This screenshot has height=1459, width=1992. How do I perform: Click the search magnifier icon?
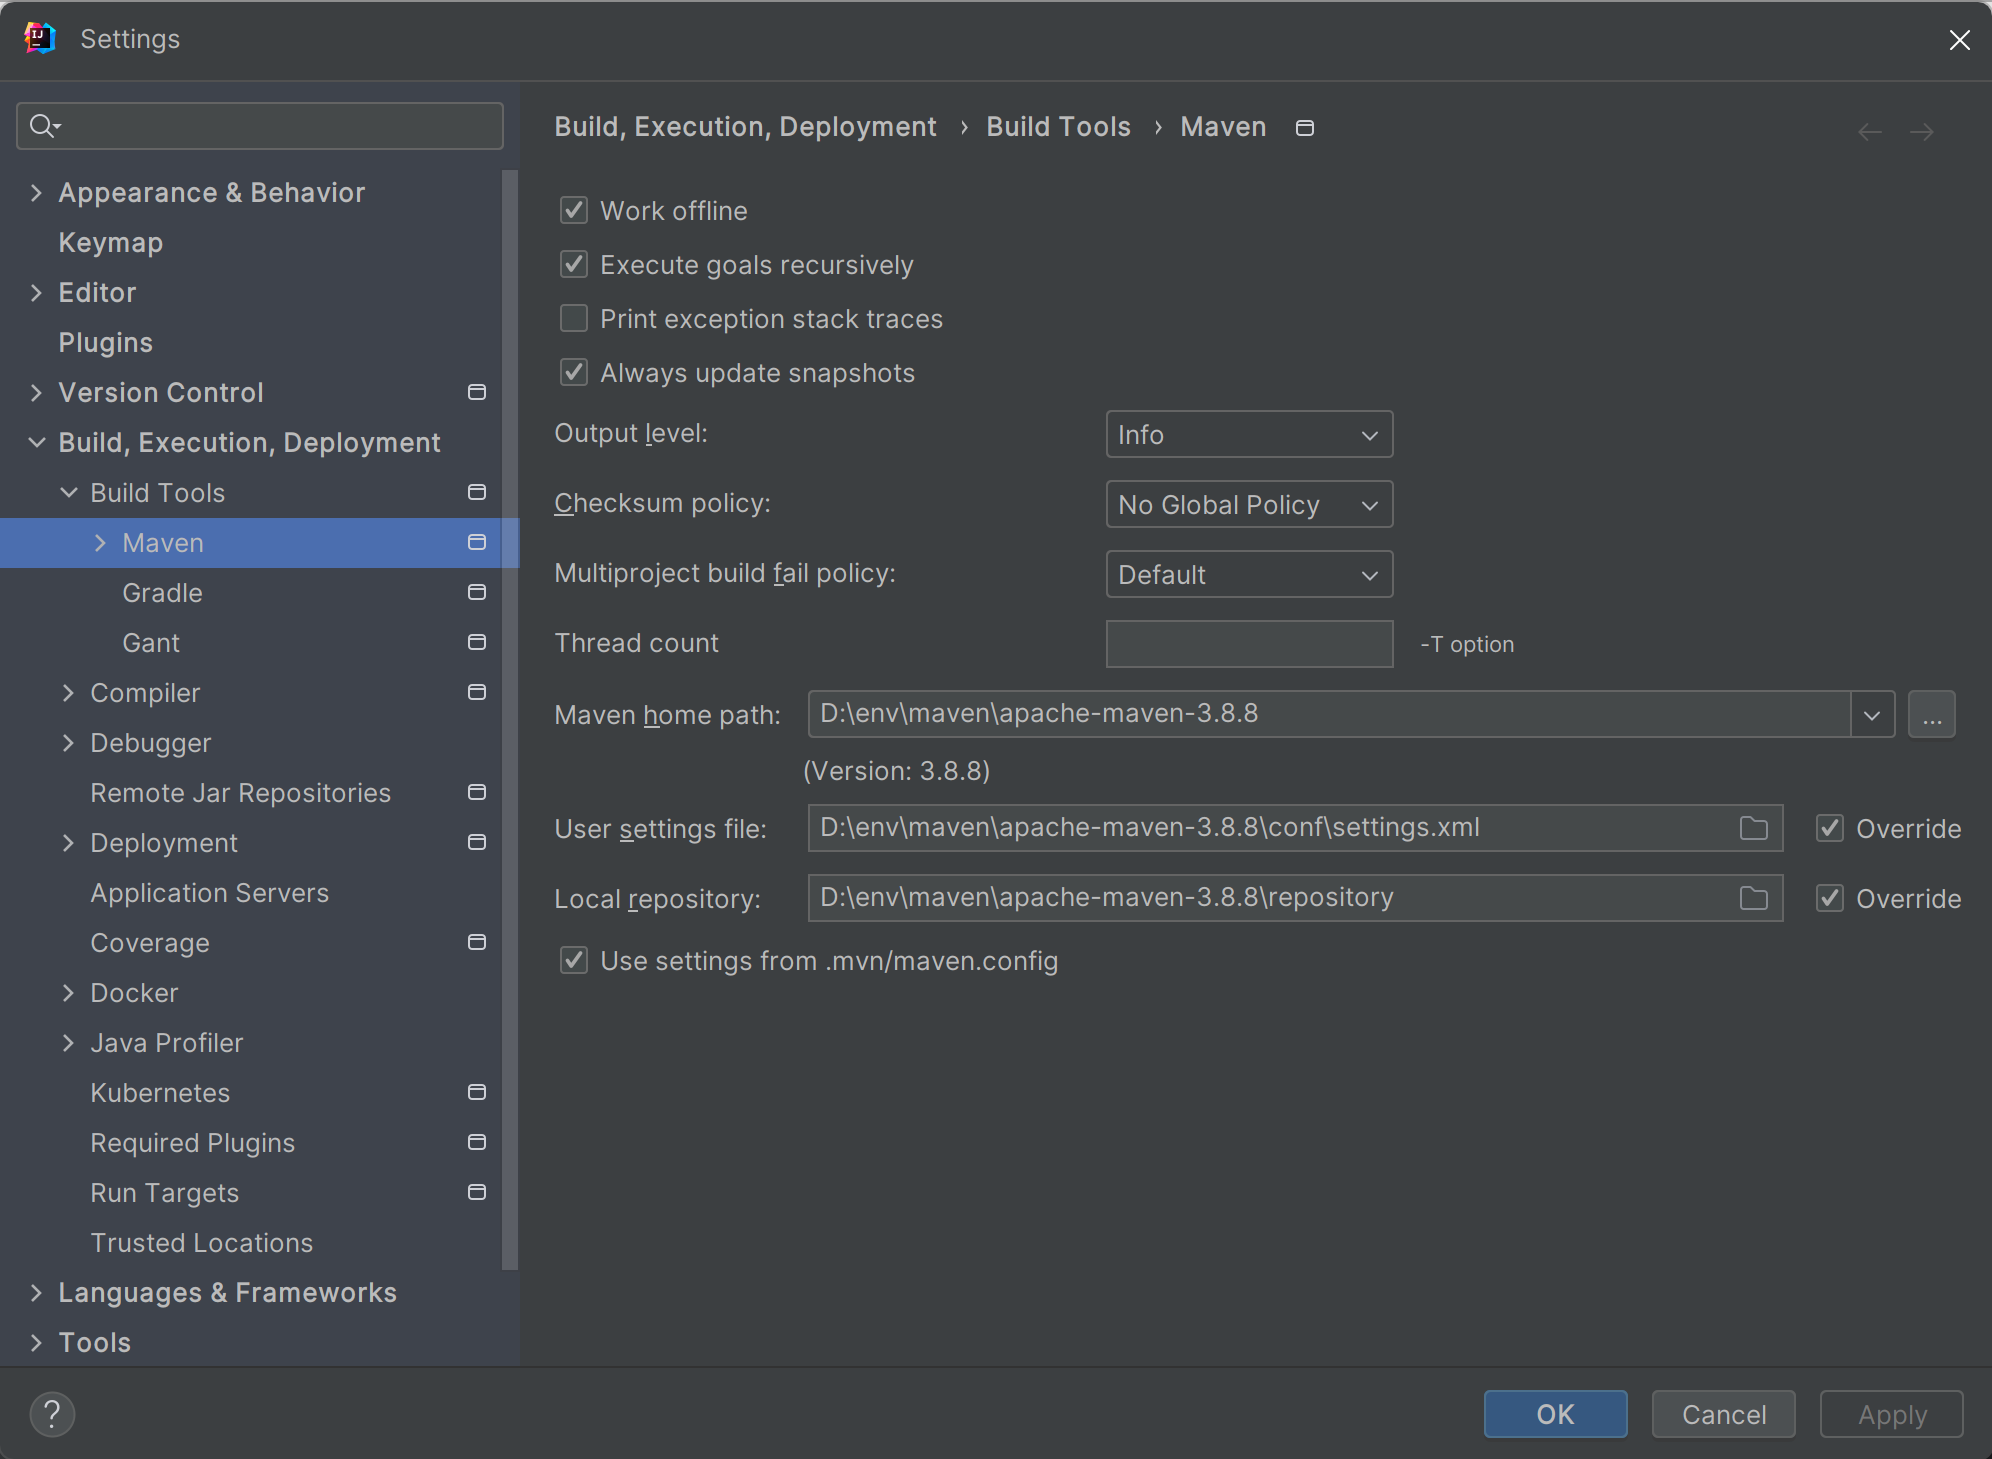pyautogui.click(x=43, y=126)
